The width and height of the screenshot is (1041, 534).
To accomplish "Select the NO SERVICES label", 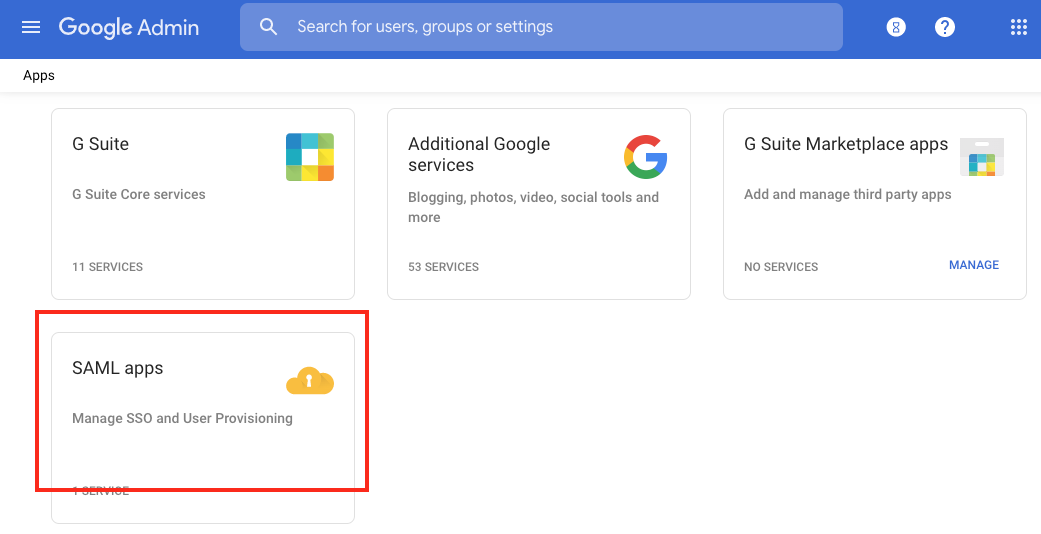I will 781,267.
